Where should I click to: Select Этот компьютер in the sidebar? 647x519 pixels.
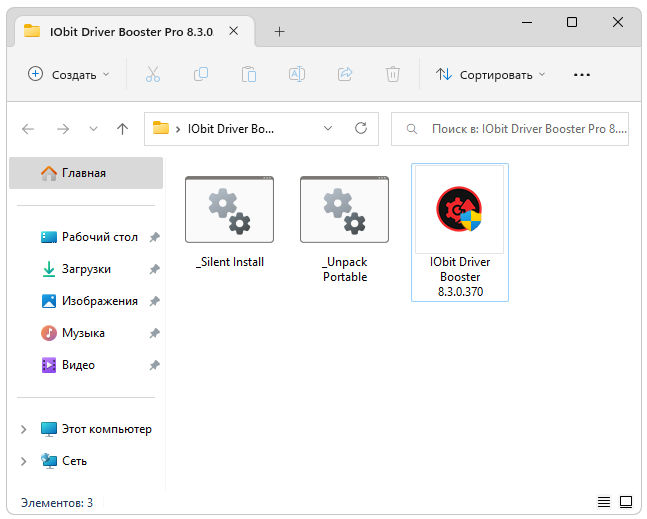(x=96, y=429)
